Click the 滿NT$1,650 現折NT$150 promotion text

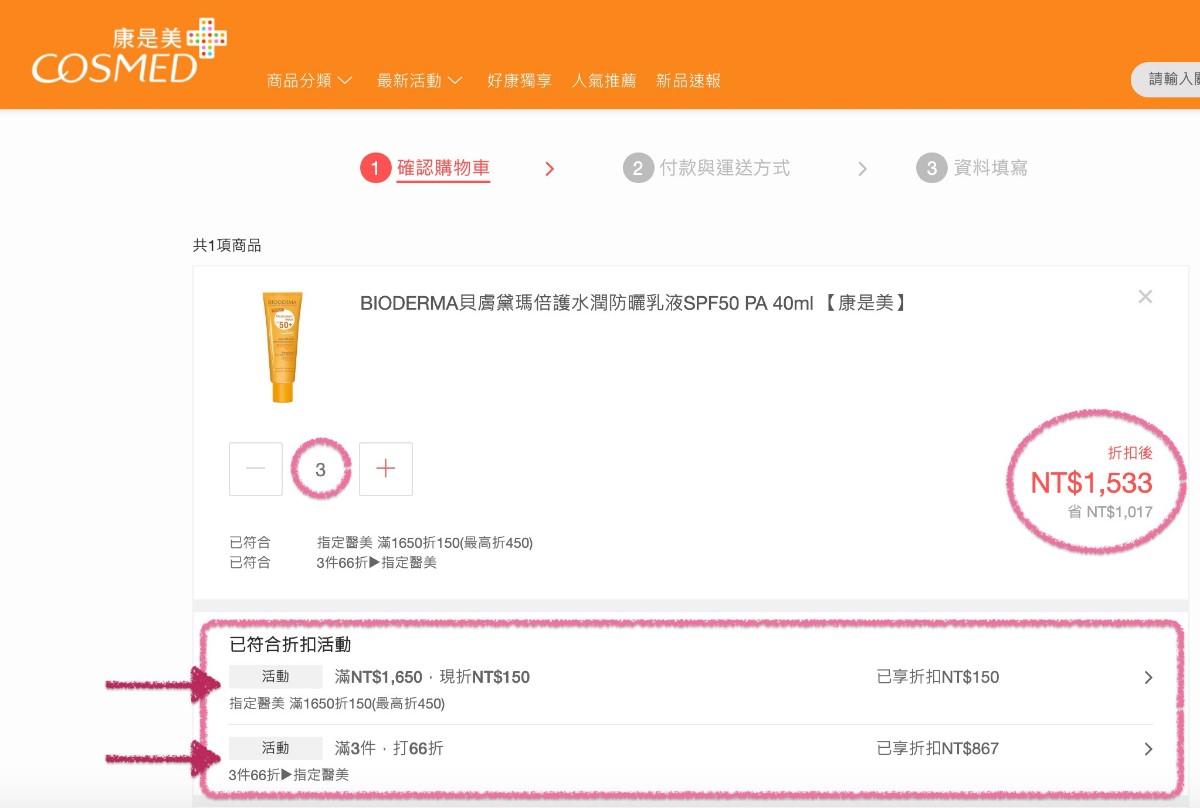(x=432, y=678)
